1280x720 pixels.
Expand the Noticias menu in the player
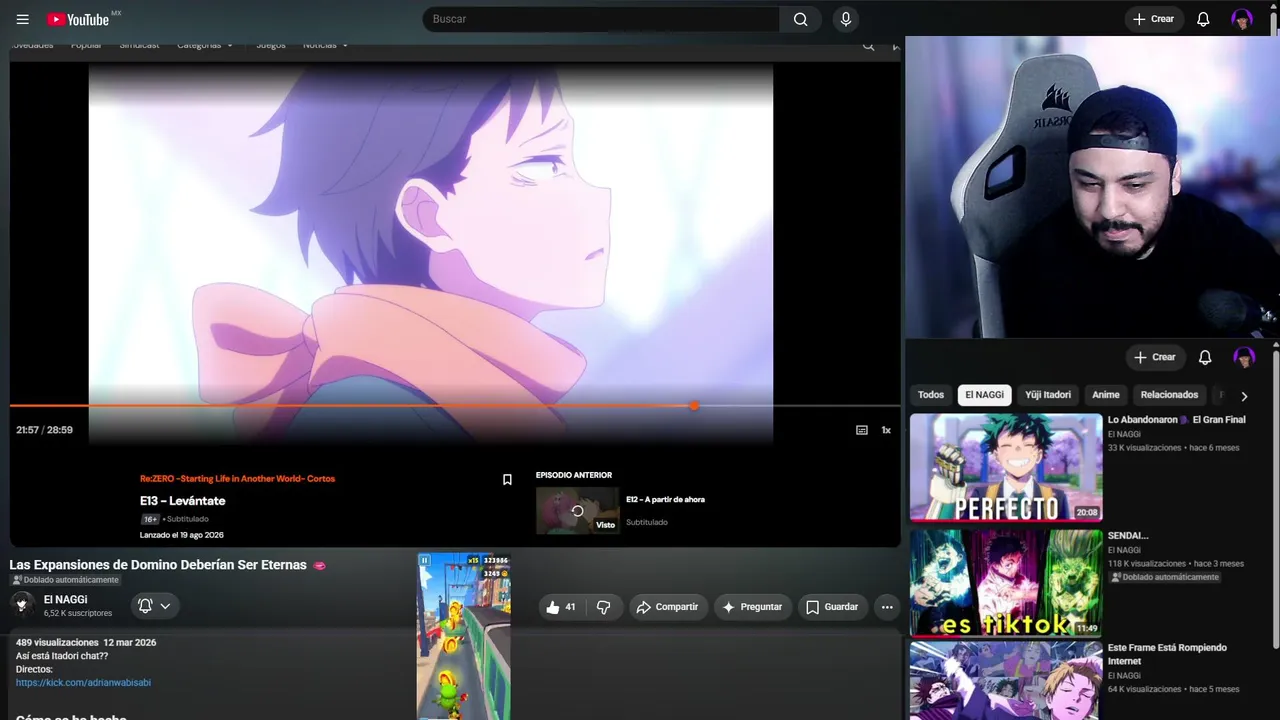pos(326,45)
